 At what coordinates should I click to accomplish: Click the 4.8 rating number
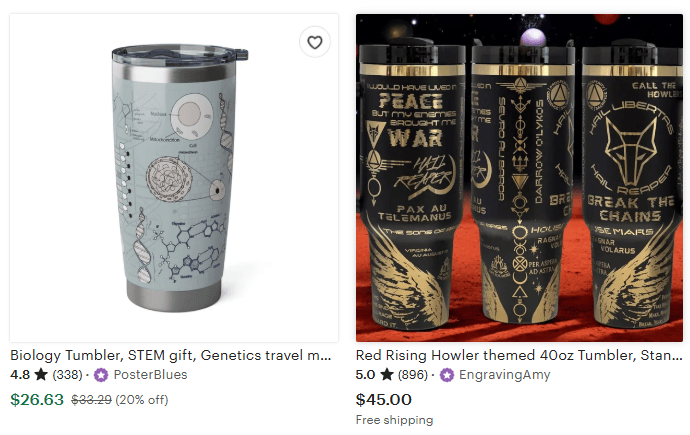20,375
